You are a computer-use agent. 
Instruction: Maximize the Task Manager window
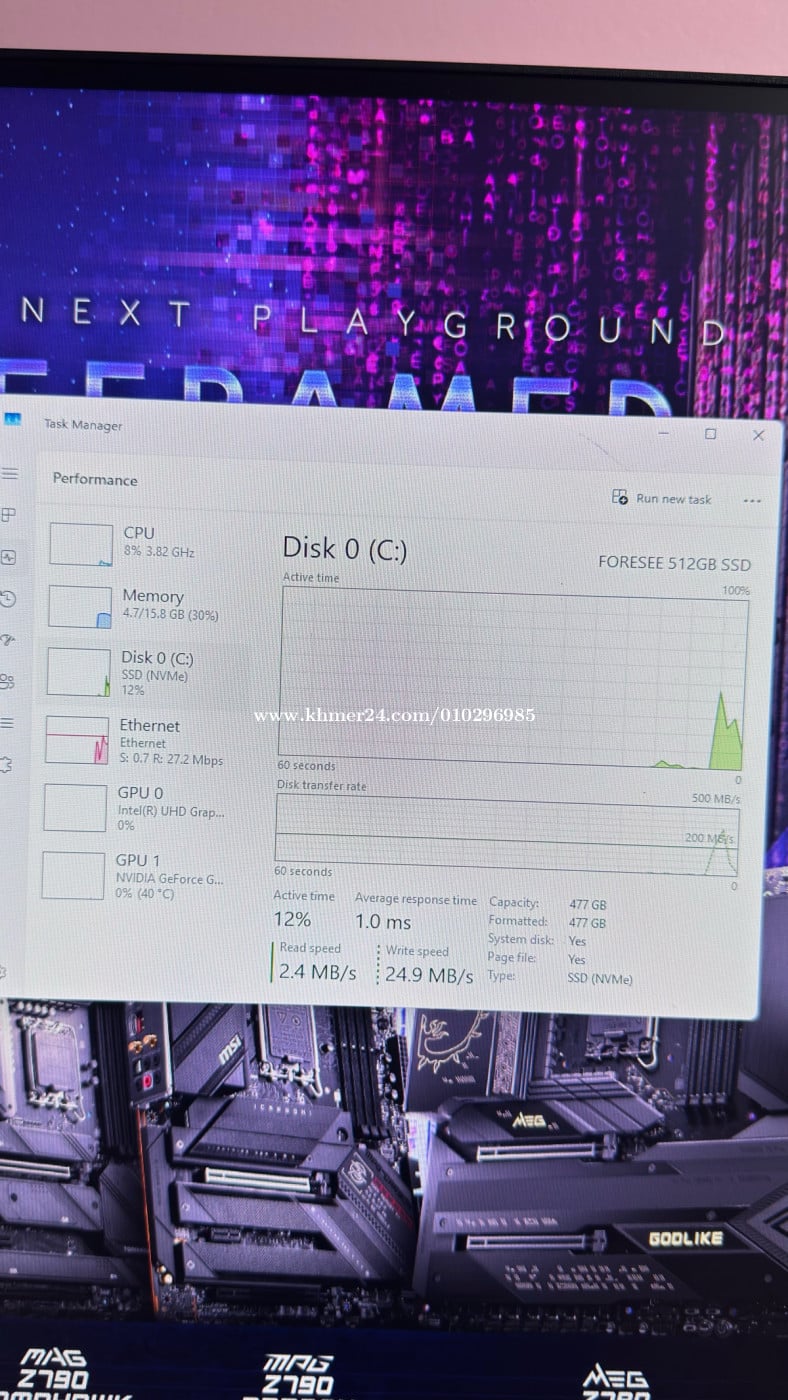pyautogui.click(x=710, y=434)
